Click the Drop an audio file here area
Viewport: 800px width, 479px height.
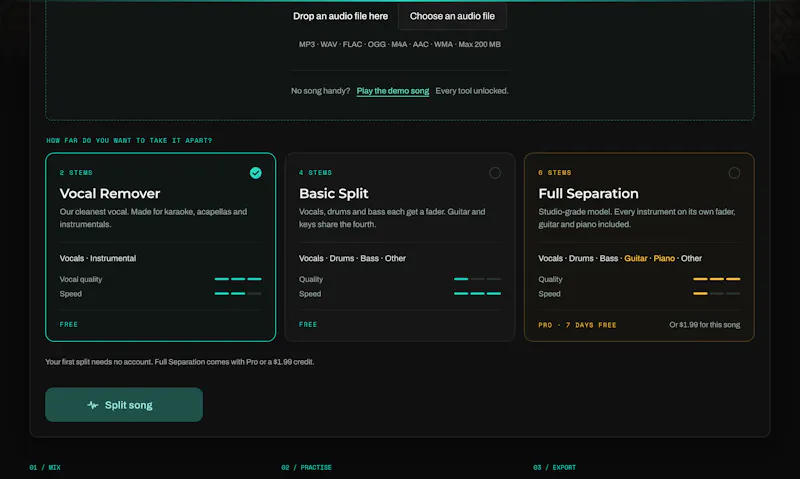(340, 16)
